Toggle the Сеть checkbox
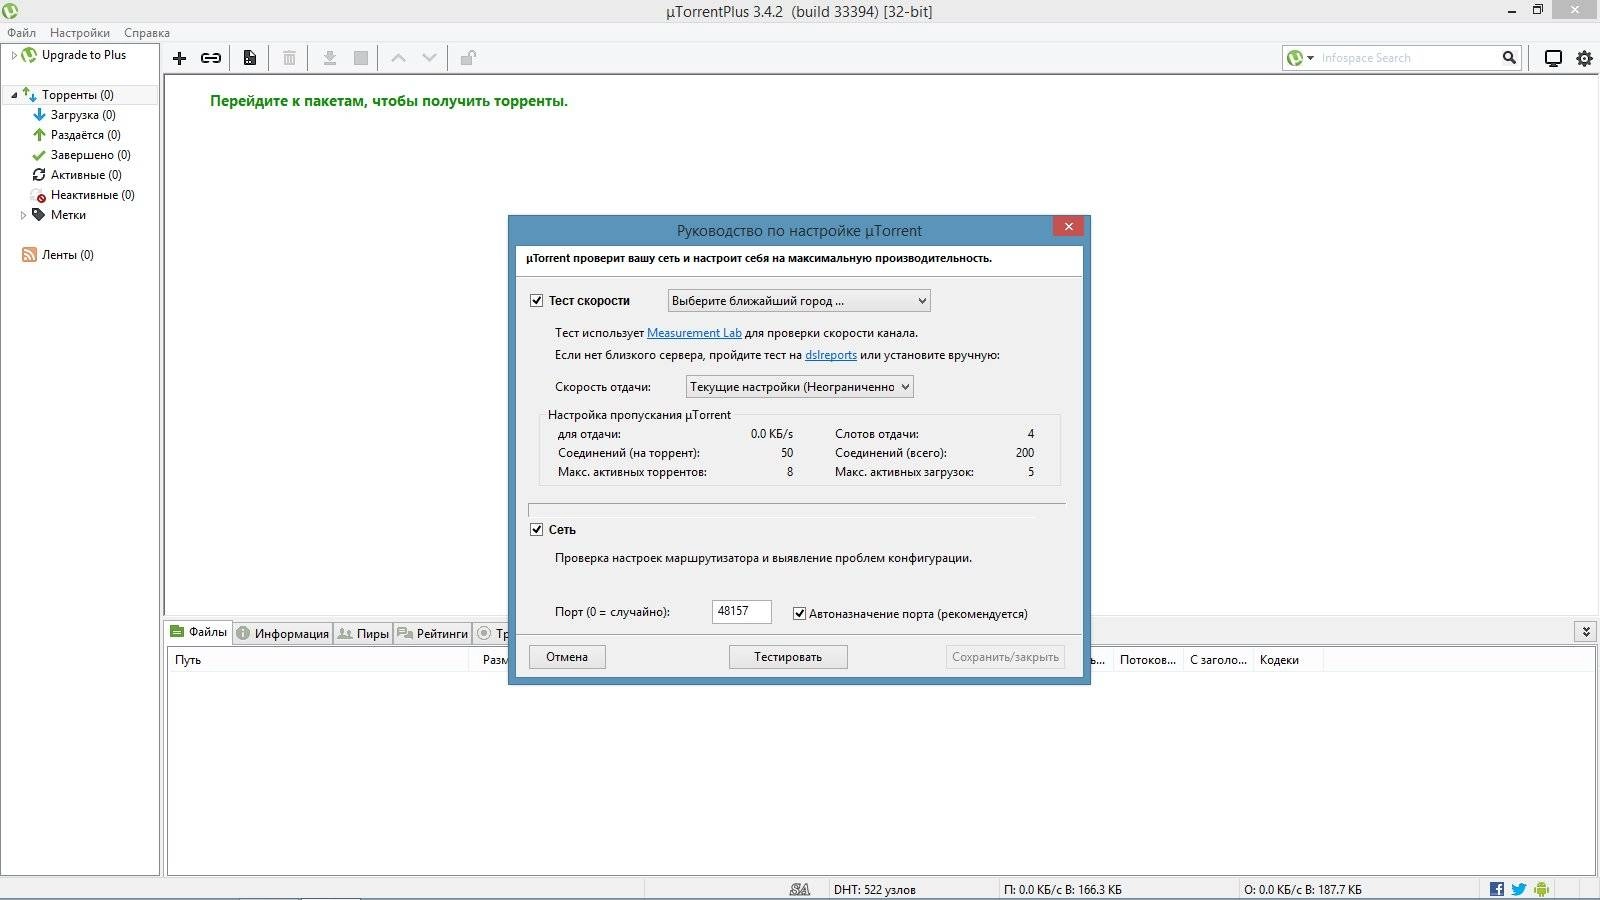Viewport: 1600px width, 900px height. (x=537, y=529)
